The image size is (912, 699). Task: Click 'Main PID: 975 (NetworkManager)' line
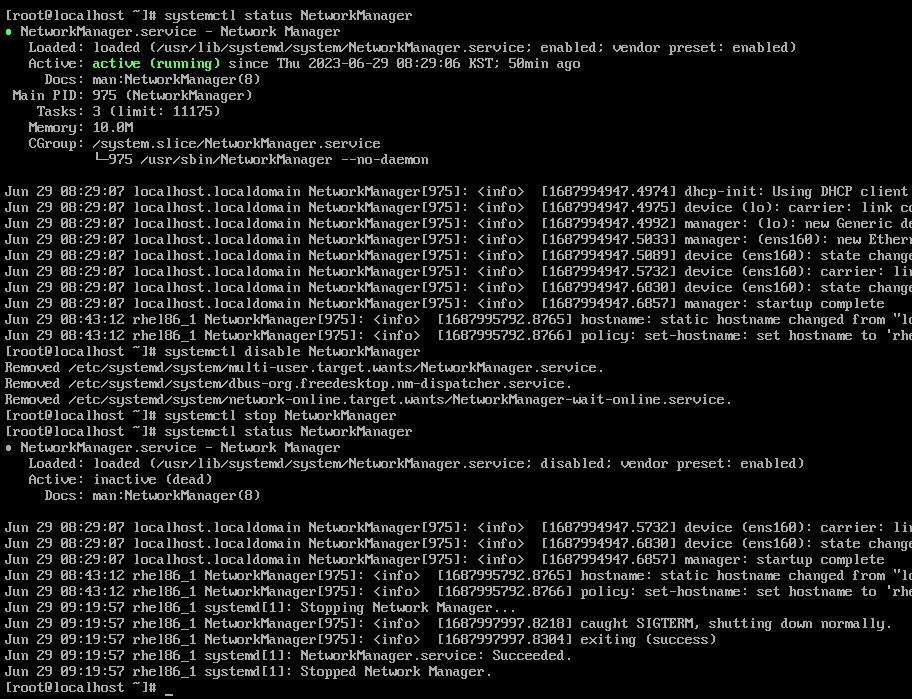[133, 95]
